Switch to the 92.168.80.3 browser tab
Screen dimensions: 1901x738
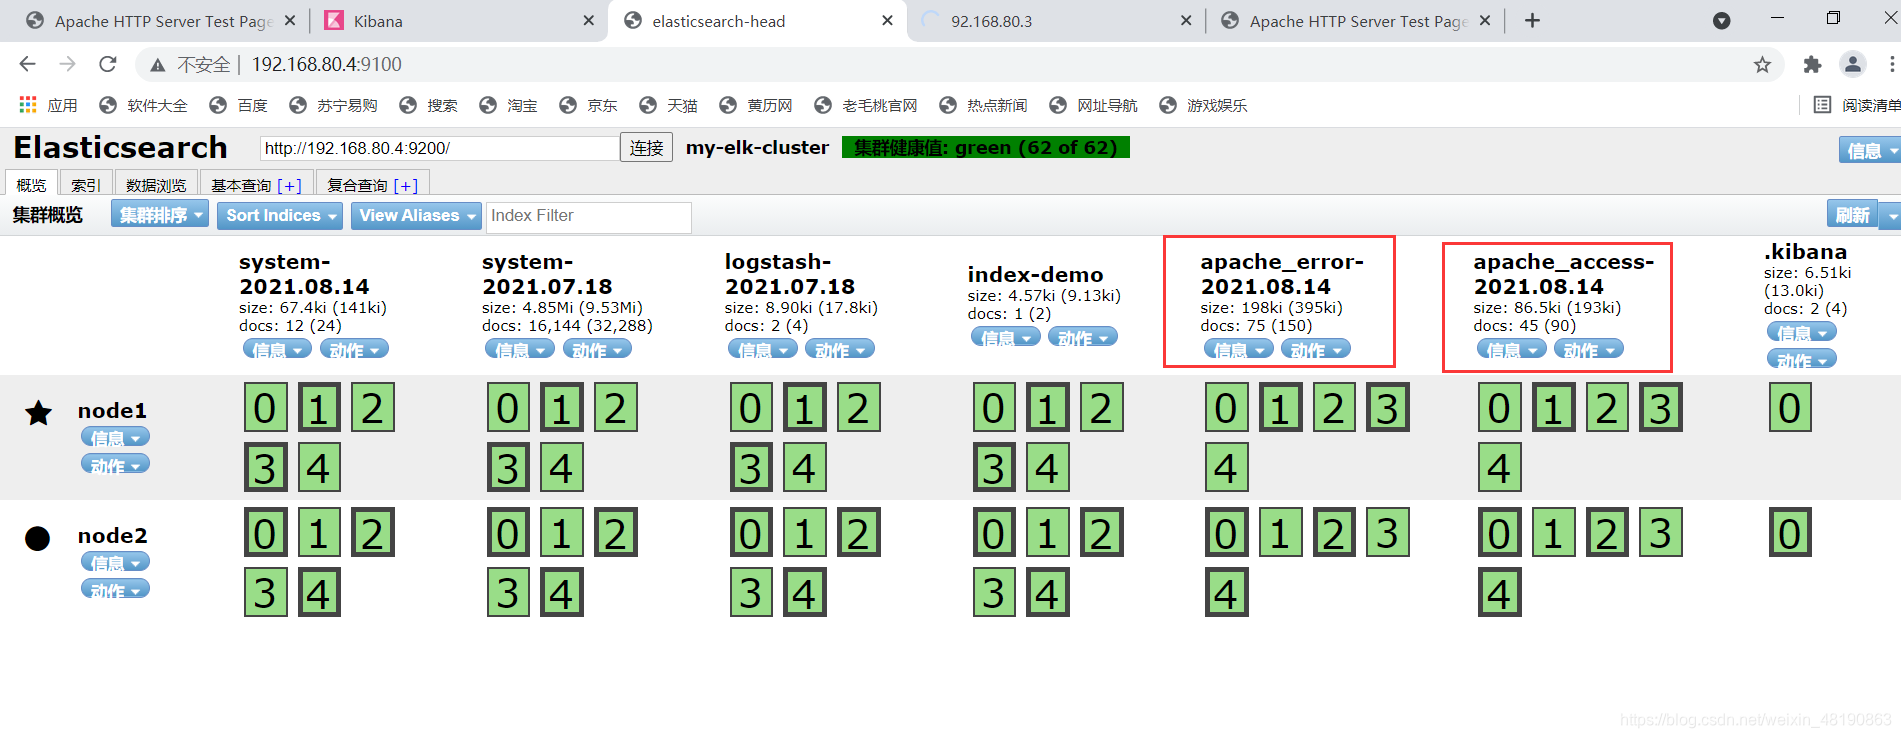(x=1055, y=21)
